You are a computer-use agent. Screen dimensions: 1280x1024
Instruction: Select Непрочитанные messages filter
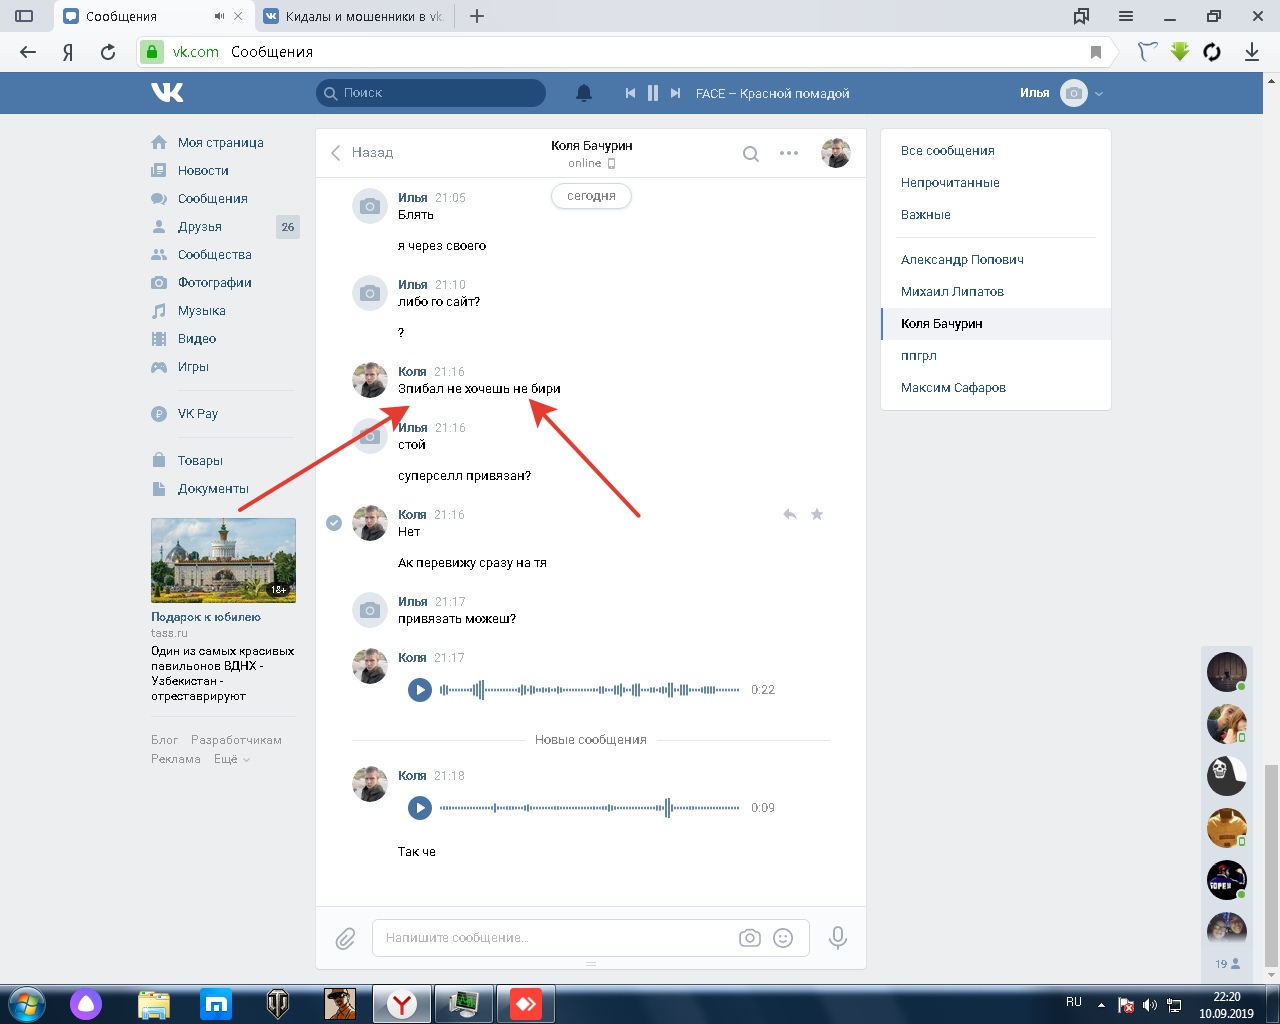tap(950, 183)
